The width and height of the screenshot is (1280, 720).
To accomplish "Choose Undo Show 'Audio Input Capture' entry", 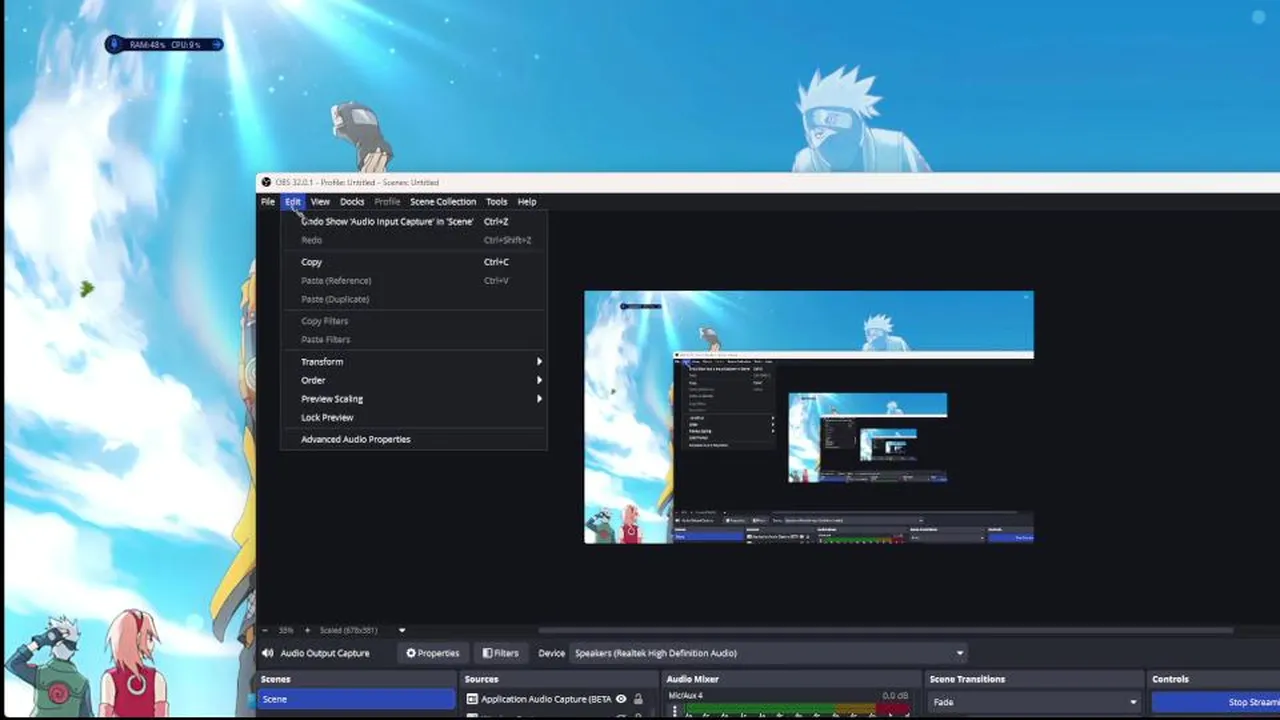I will (x=413, y=221).
